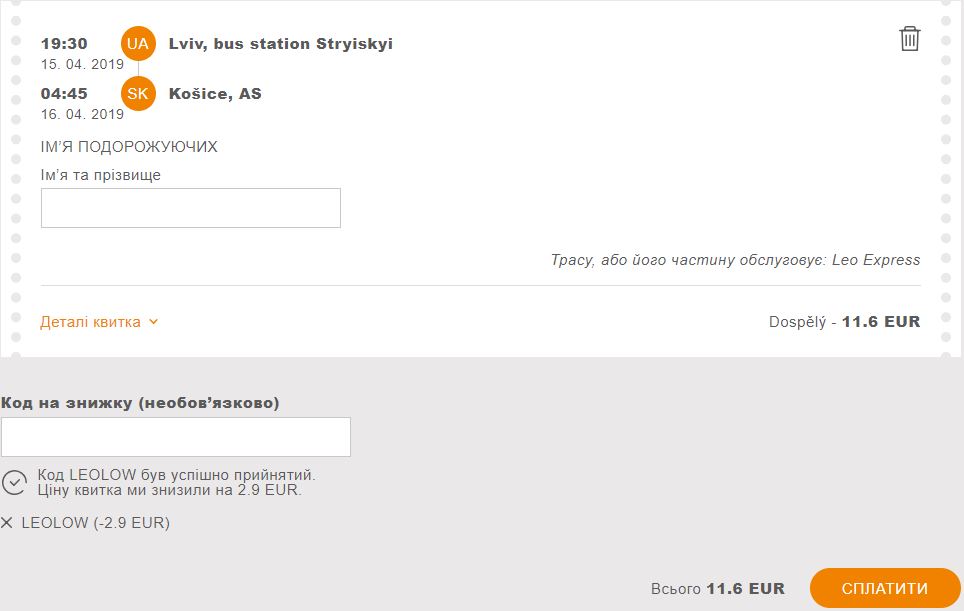
Task: Click the ІМ'Я ПОДОРОЖУЮЧИХ heading
Action: 129,147
